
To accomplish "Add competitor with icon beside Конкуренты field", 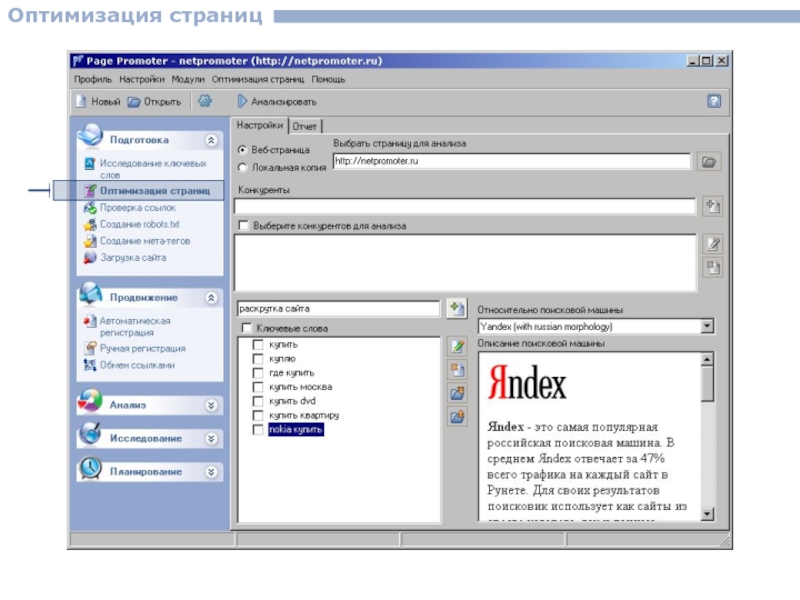I will pos(713,206).
